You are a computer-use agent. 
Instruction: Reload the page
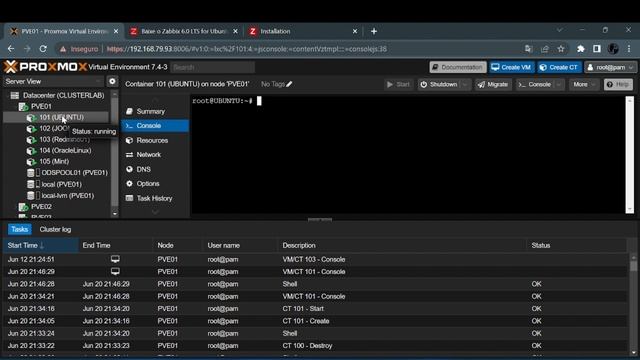[43, 49]
